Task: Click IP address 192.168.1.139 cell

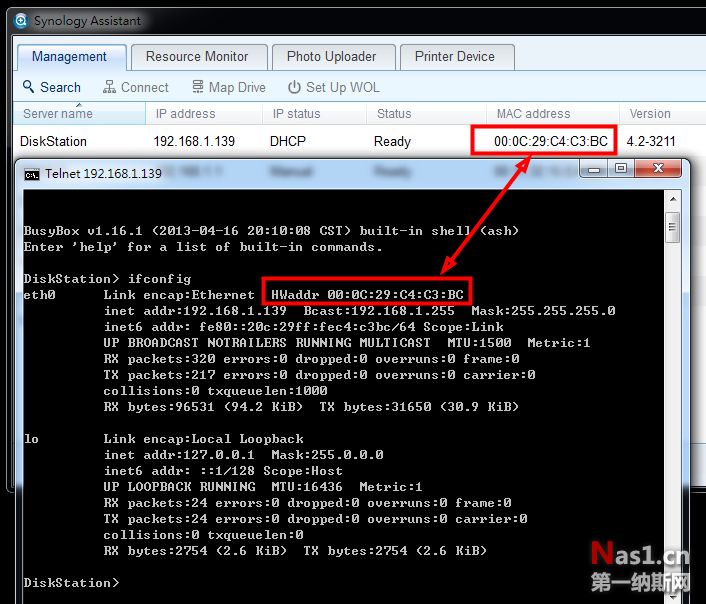Action: click(194, 141)
